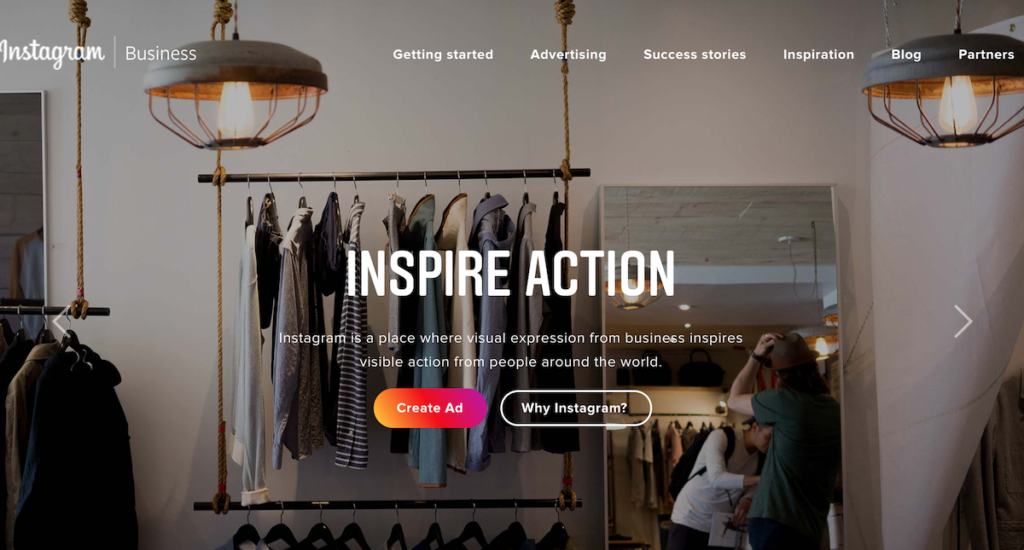Go to the next carousel slide arrow
This screenshot has width=1024, height=550.
[x=963, y=321]
